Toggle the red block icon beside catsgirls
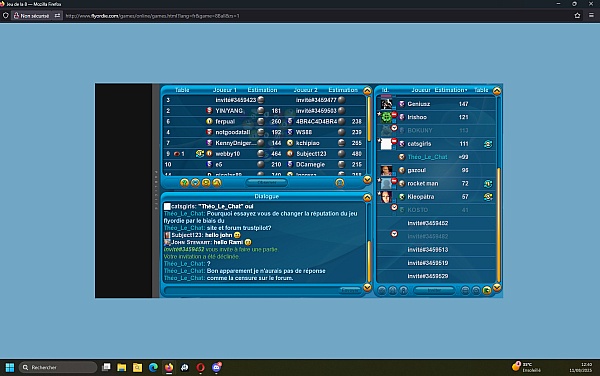Screen dimensions: 600x376 (x=394, y=141)
